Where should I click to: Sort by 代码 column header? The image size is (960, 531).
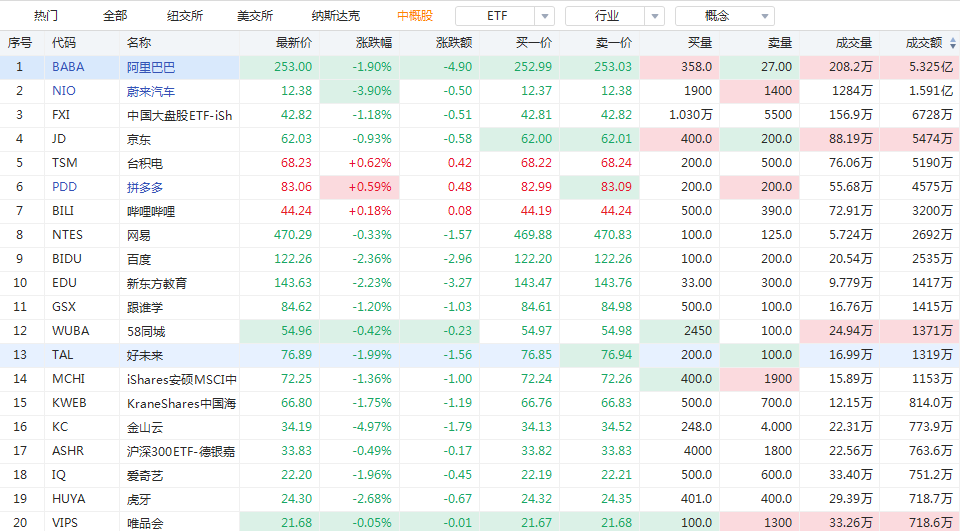point(64,43)
